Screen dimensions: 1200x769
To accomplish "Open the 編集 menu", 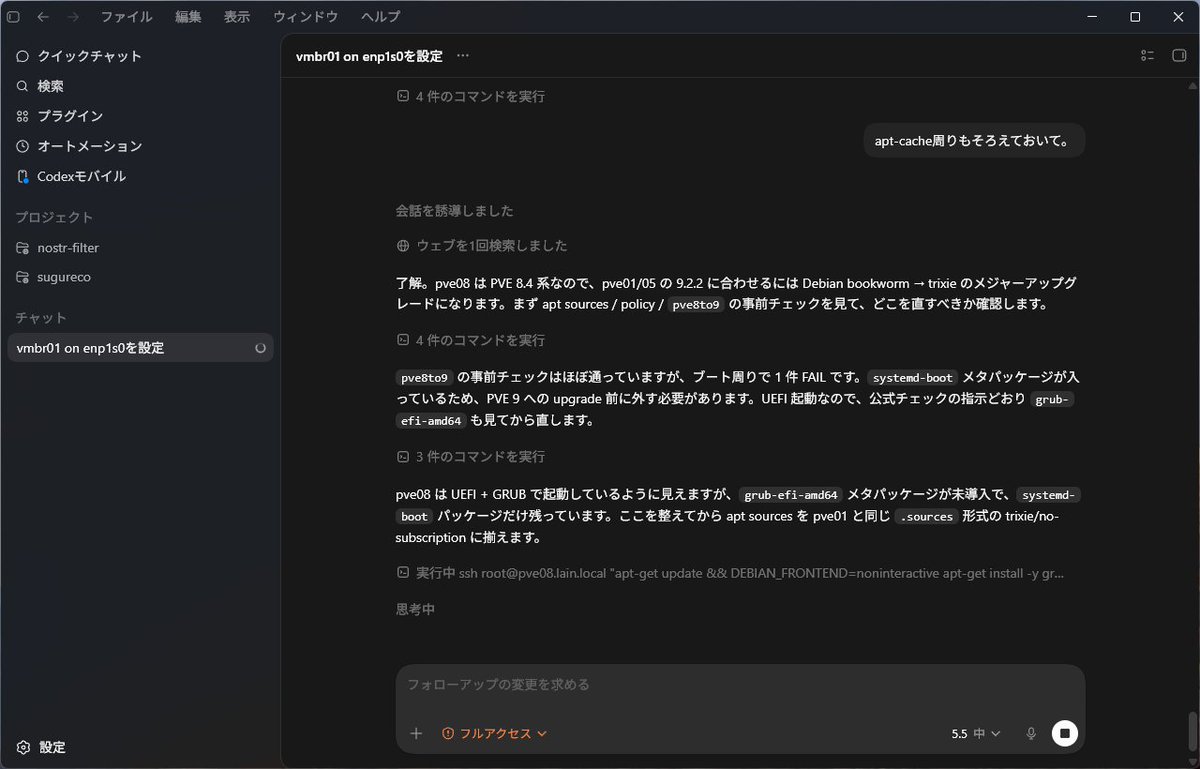I will click(x=188, y=17).
